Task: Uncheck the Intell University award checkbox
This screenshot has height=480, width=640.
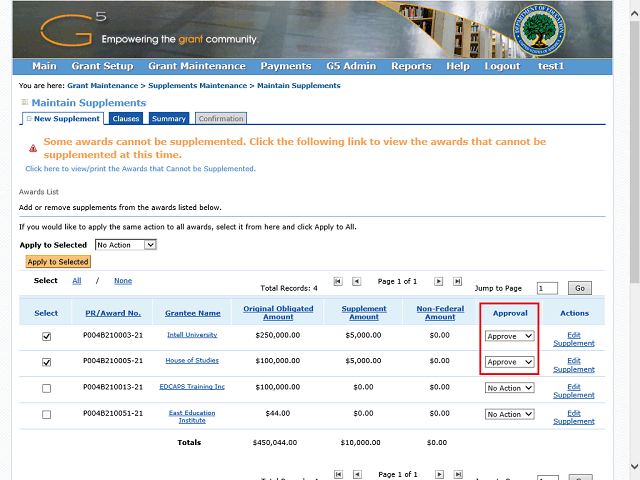Action: 46,336
